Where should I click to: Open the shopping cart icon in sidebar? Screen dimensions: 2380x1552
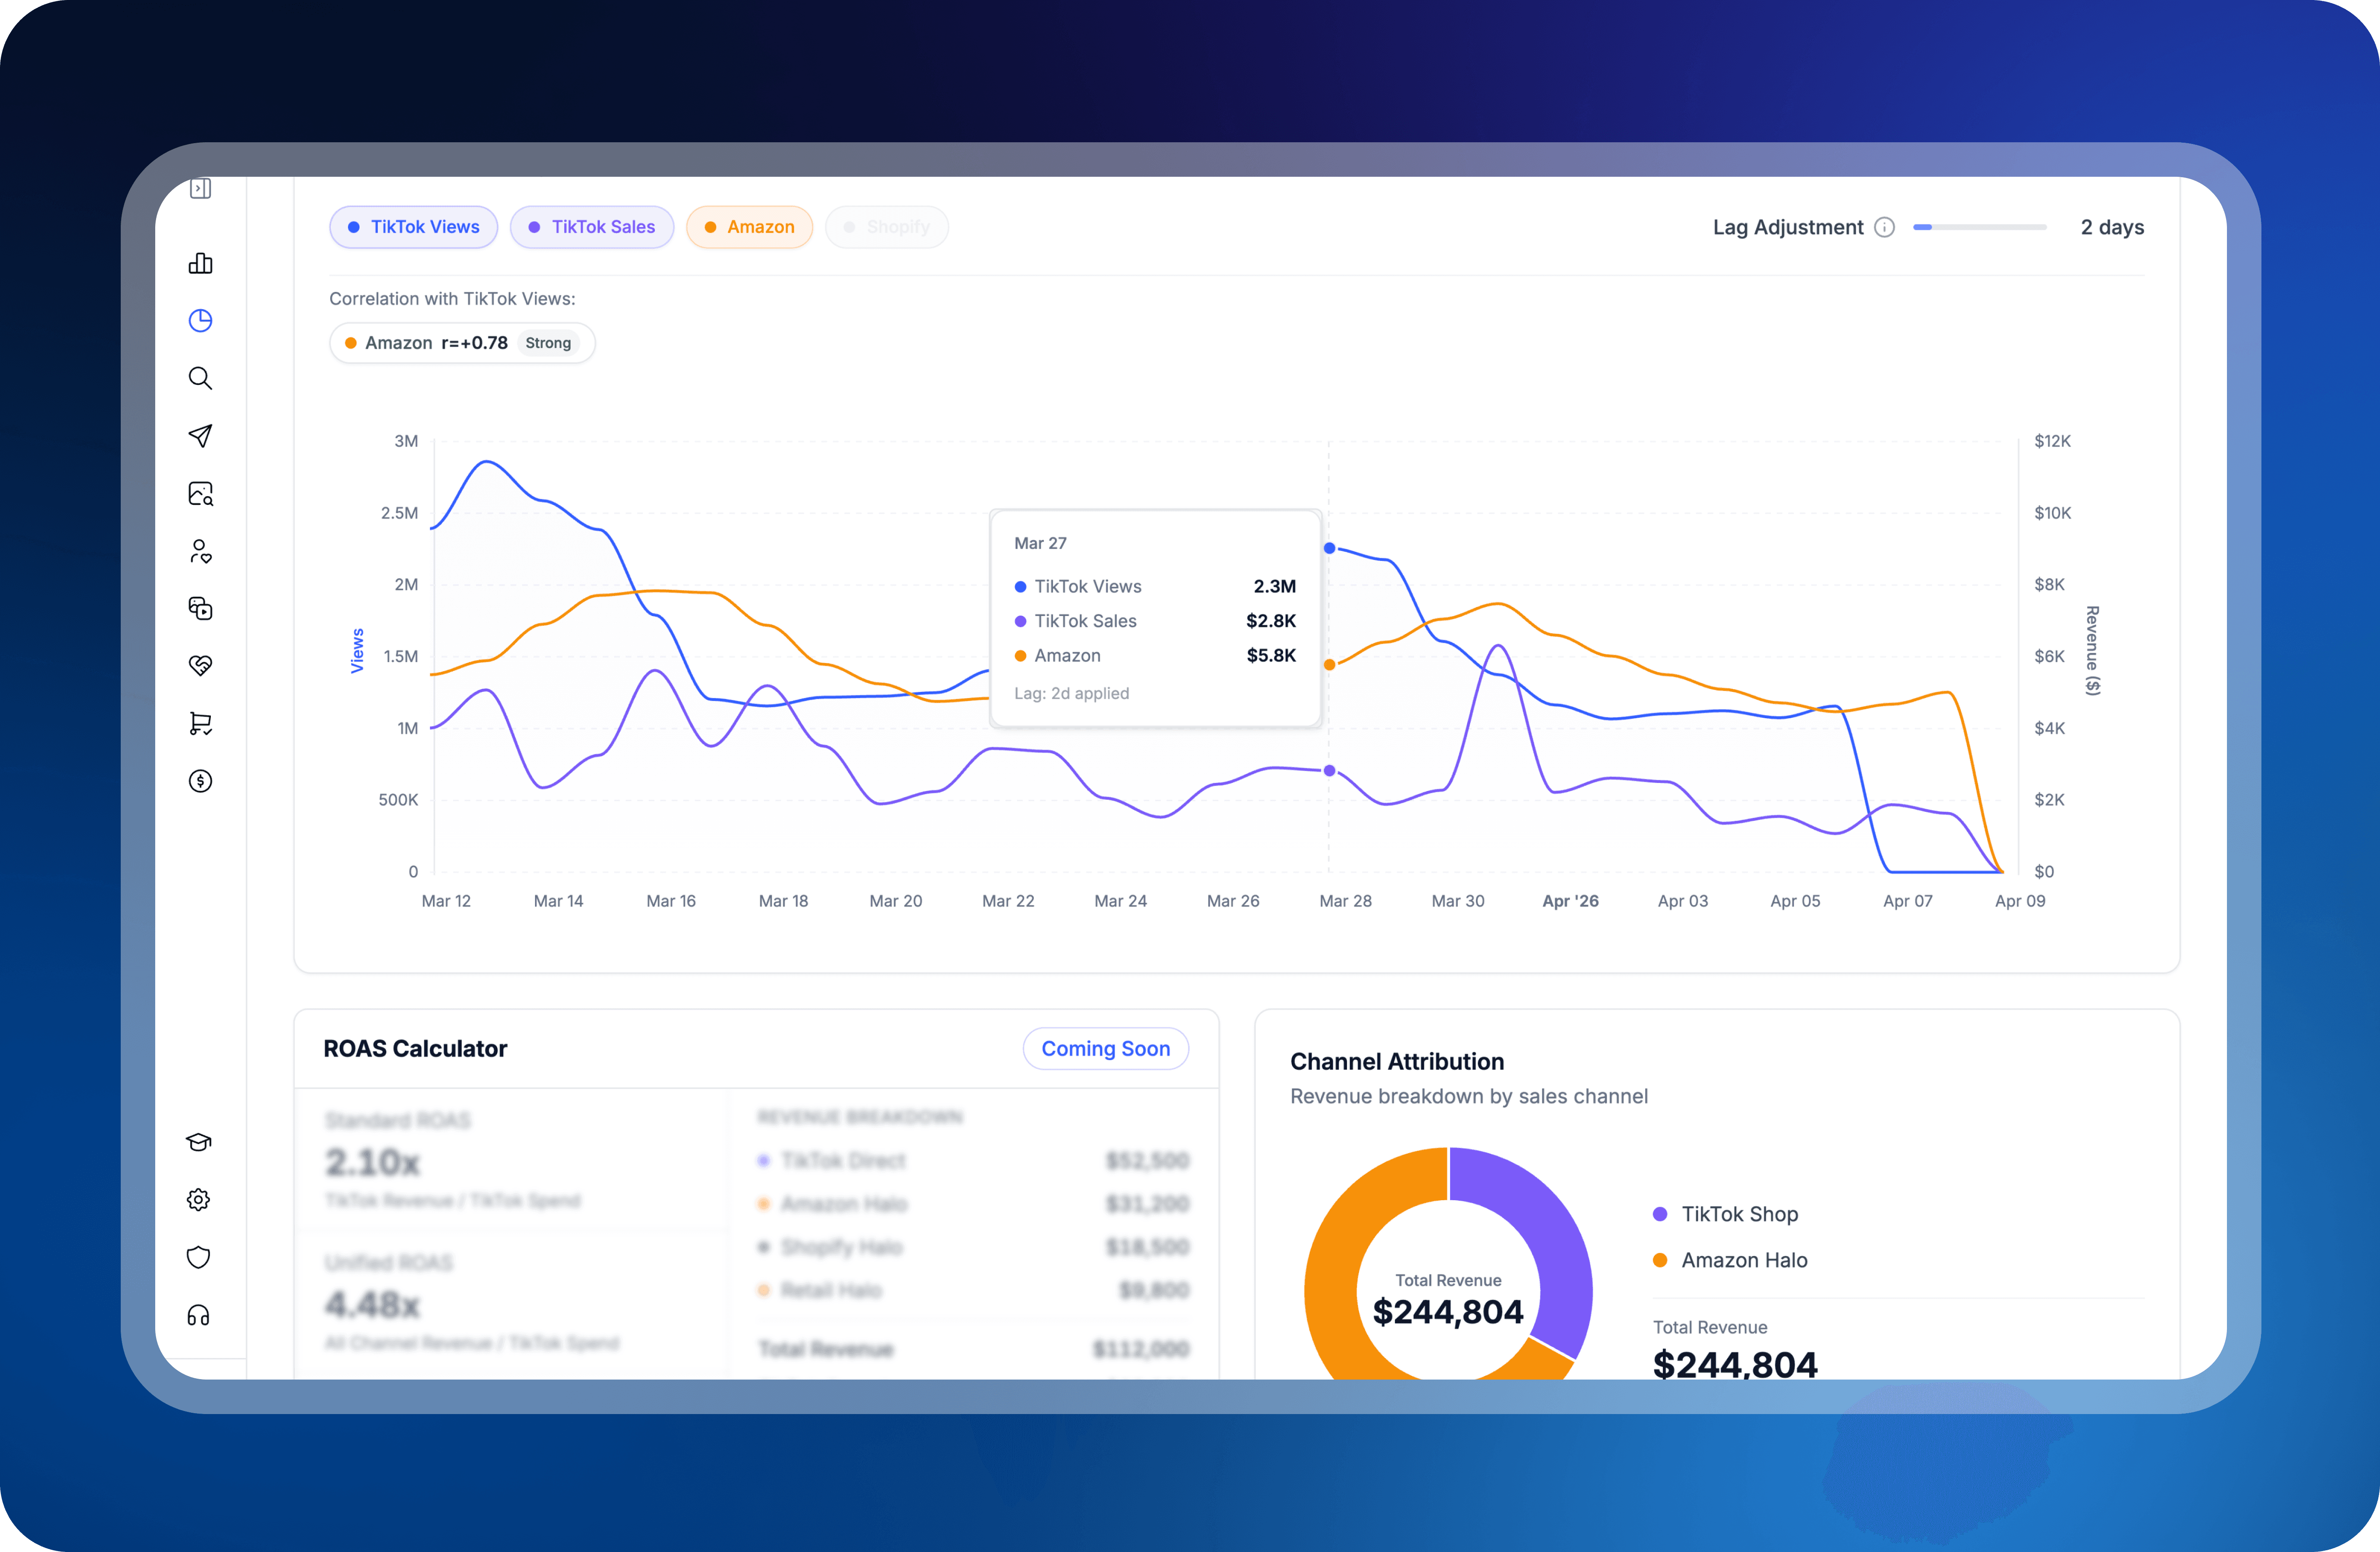[200, 723]
